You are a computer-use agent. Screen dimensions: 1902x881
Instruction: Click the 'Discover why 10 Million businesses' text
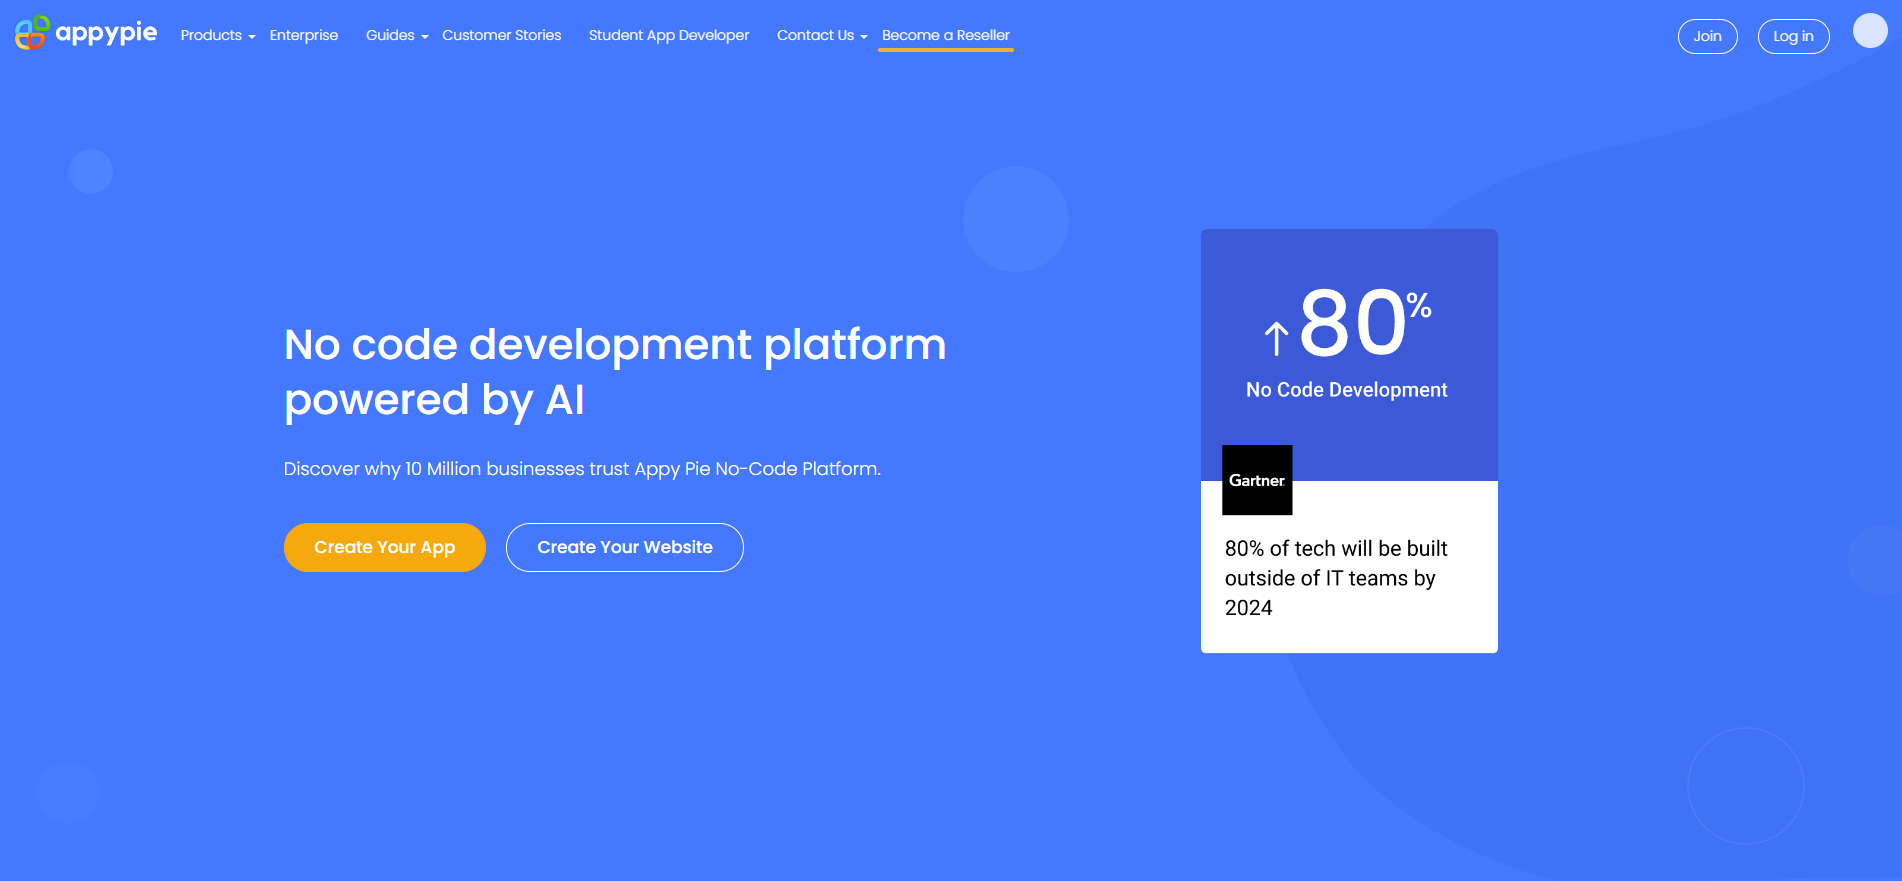582,469
